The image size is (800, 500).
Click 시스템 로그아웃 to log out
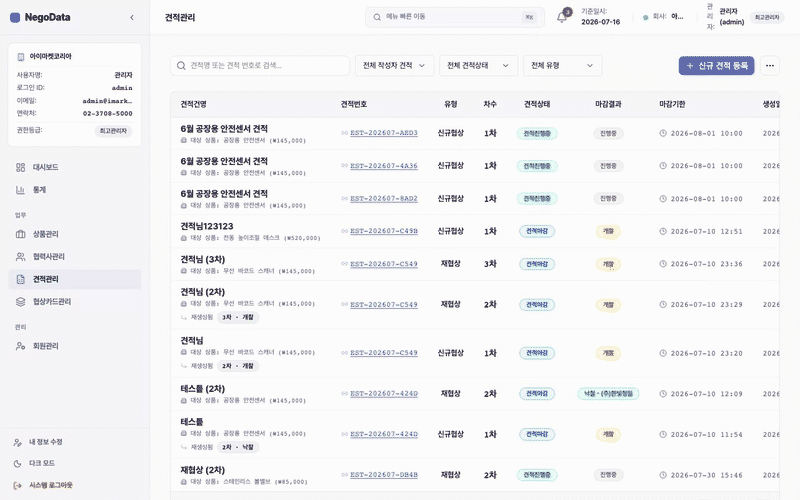(51, 485)
